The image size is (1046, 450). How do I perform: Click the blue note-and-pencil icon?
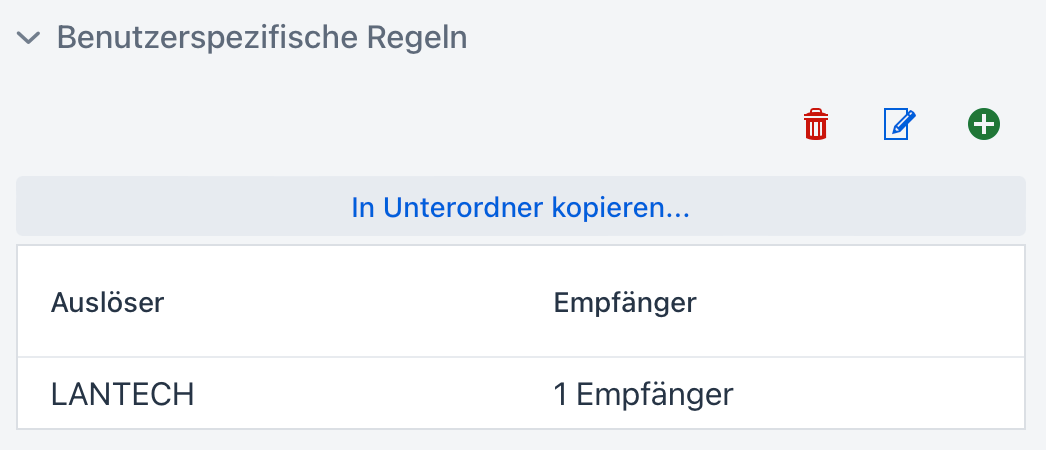[900, 125]
